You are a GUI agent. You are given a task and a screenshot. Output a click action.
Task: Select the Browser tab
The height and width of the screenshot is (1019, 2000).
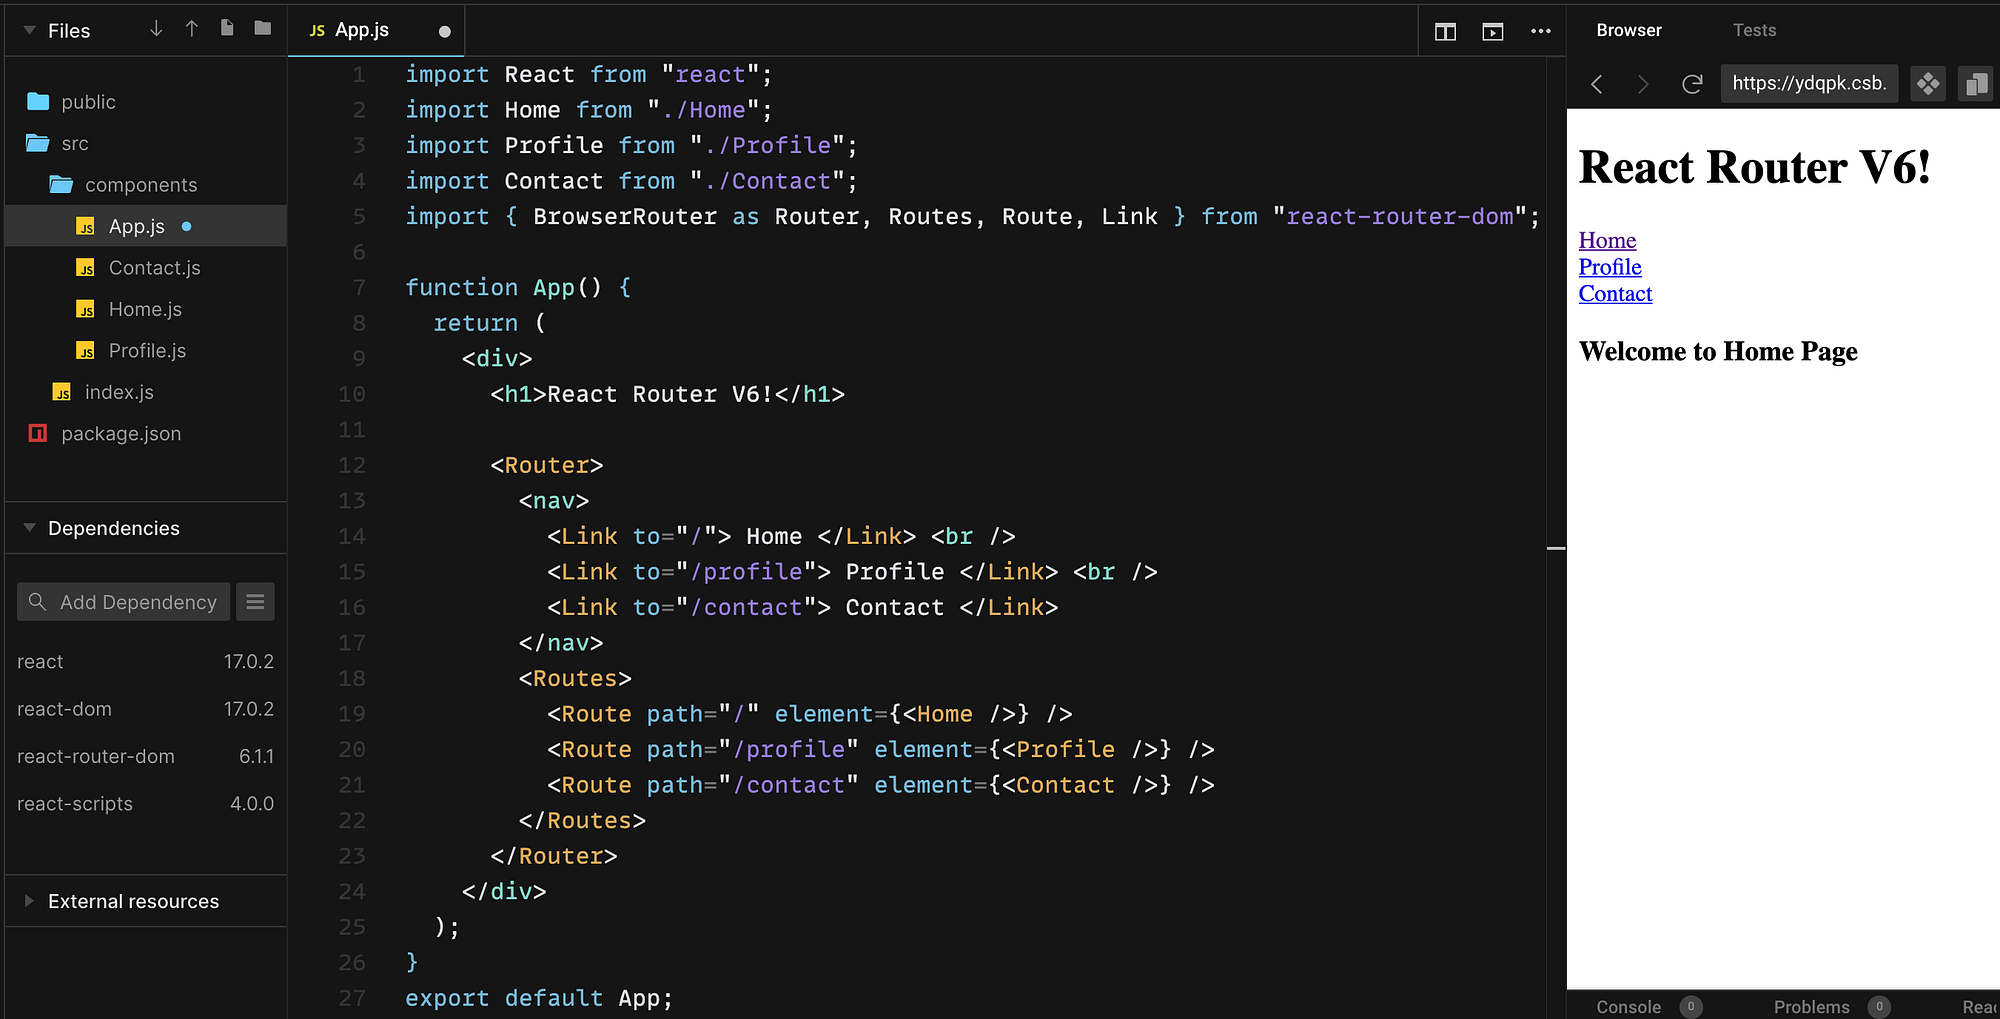(x=1628, y=30)
